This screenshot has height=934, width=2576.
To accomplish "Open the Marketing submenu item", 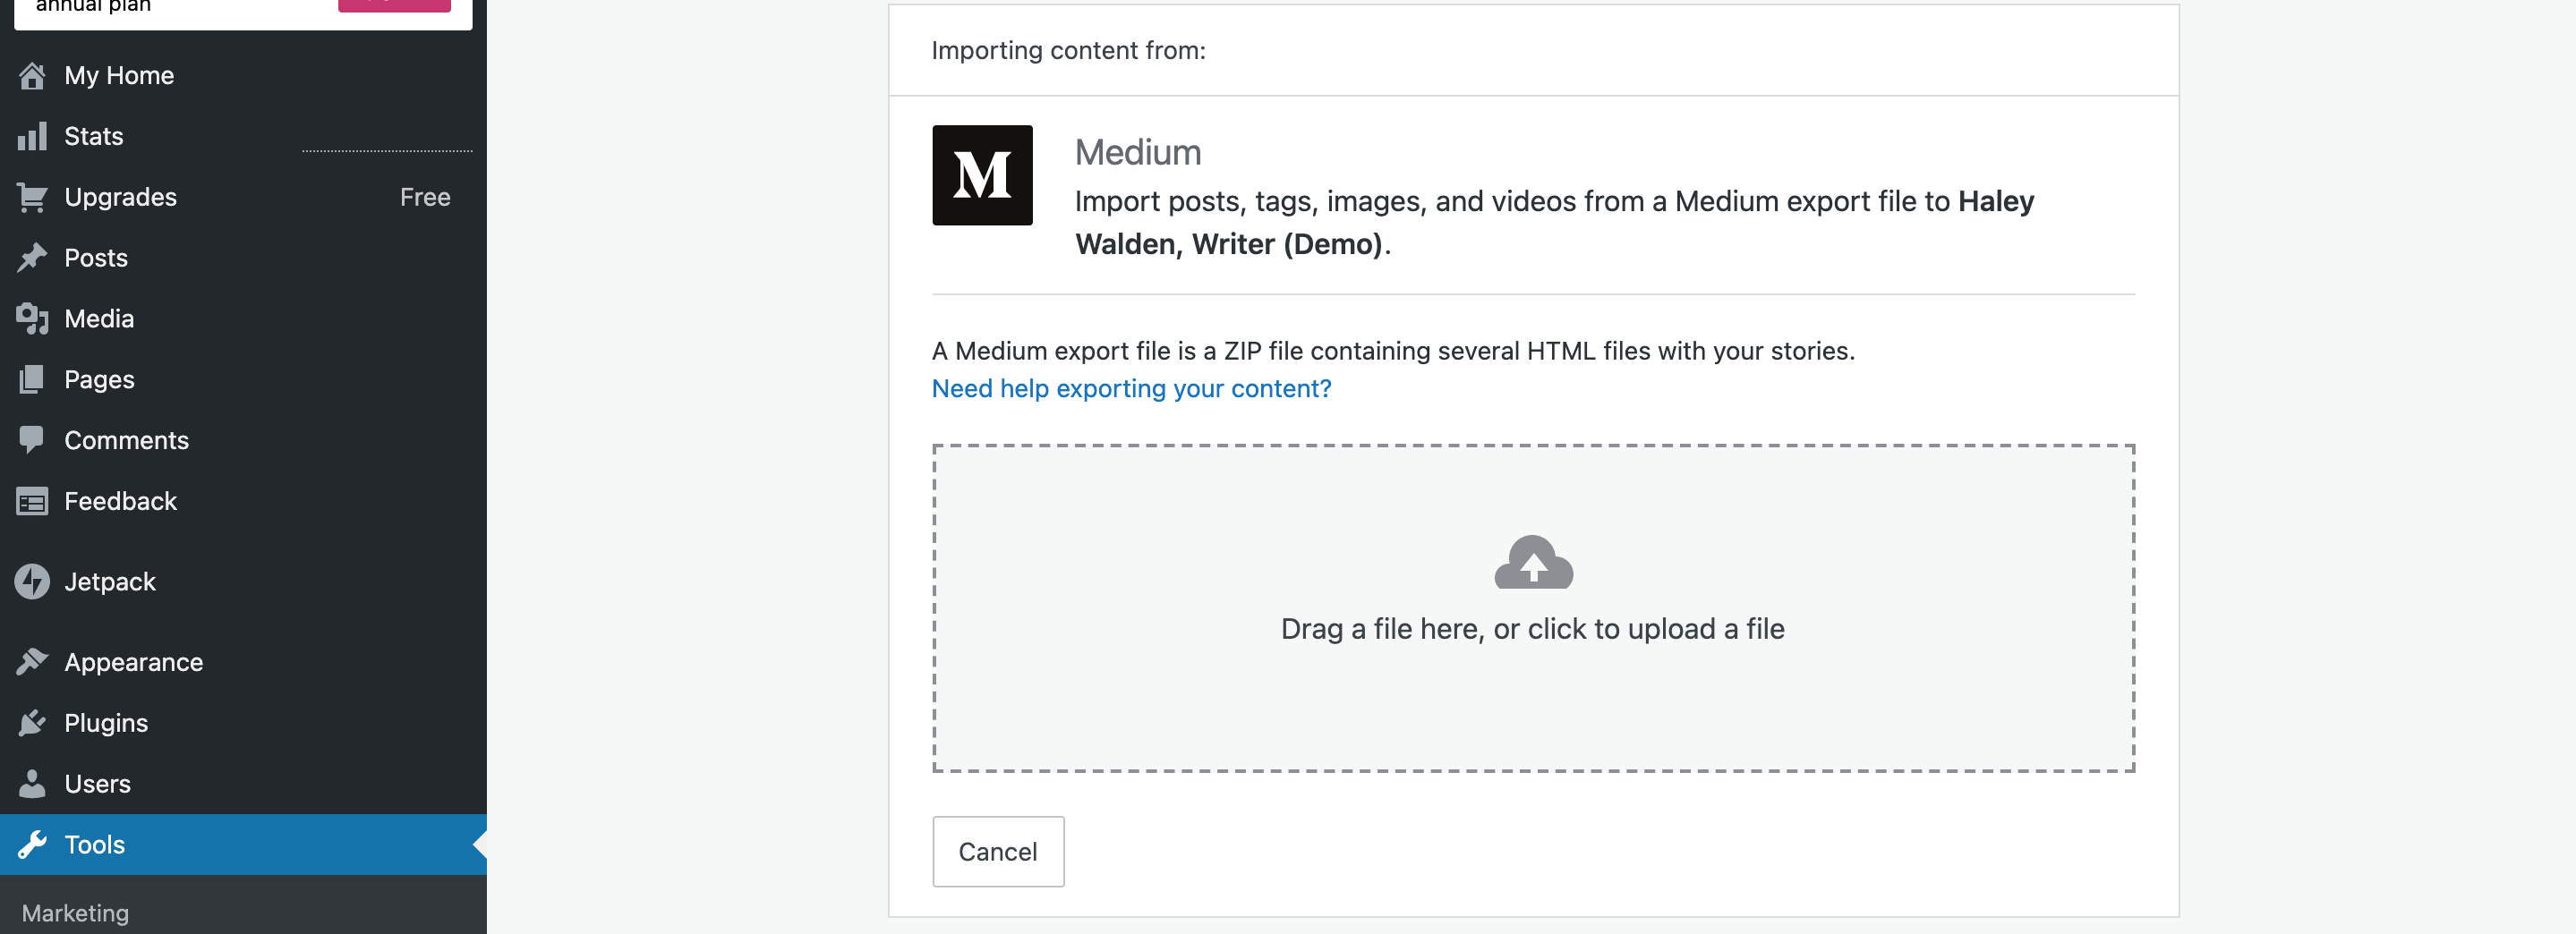I will (x=75, y=913).
